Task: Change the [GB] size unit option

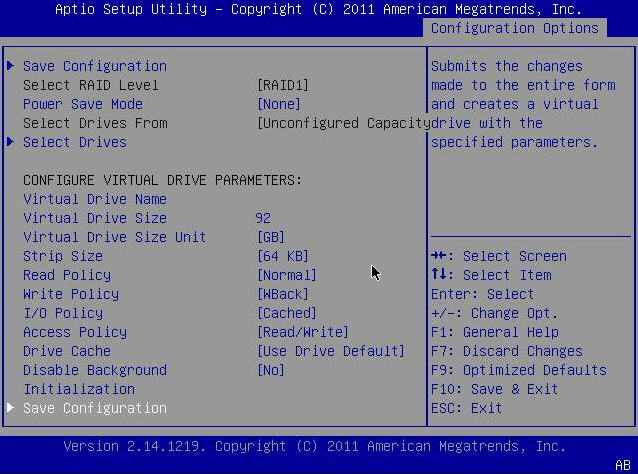Action: (271, 237)
